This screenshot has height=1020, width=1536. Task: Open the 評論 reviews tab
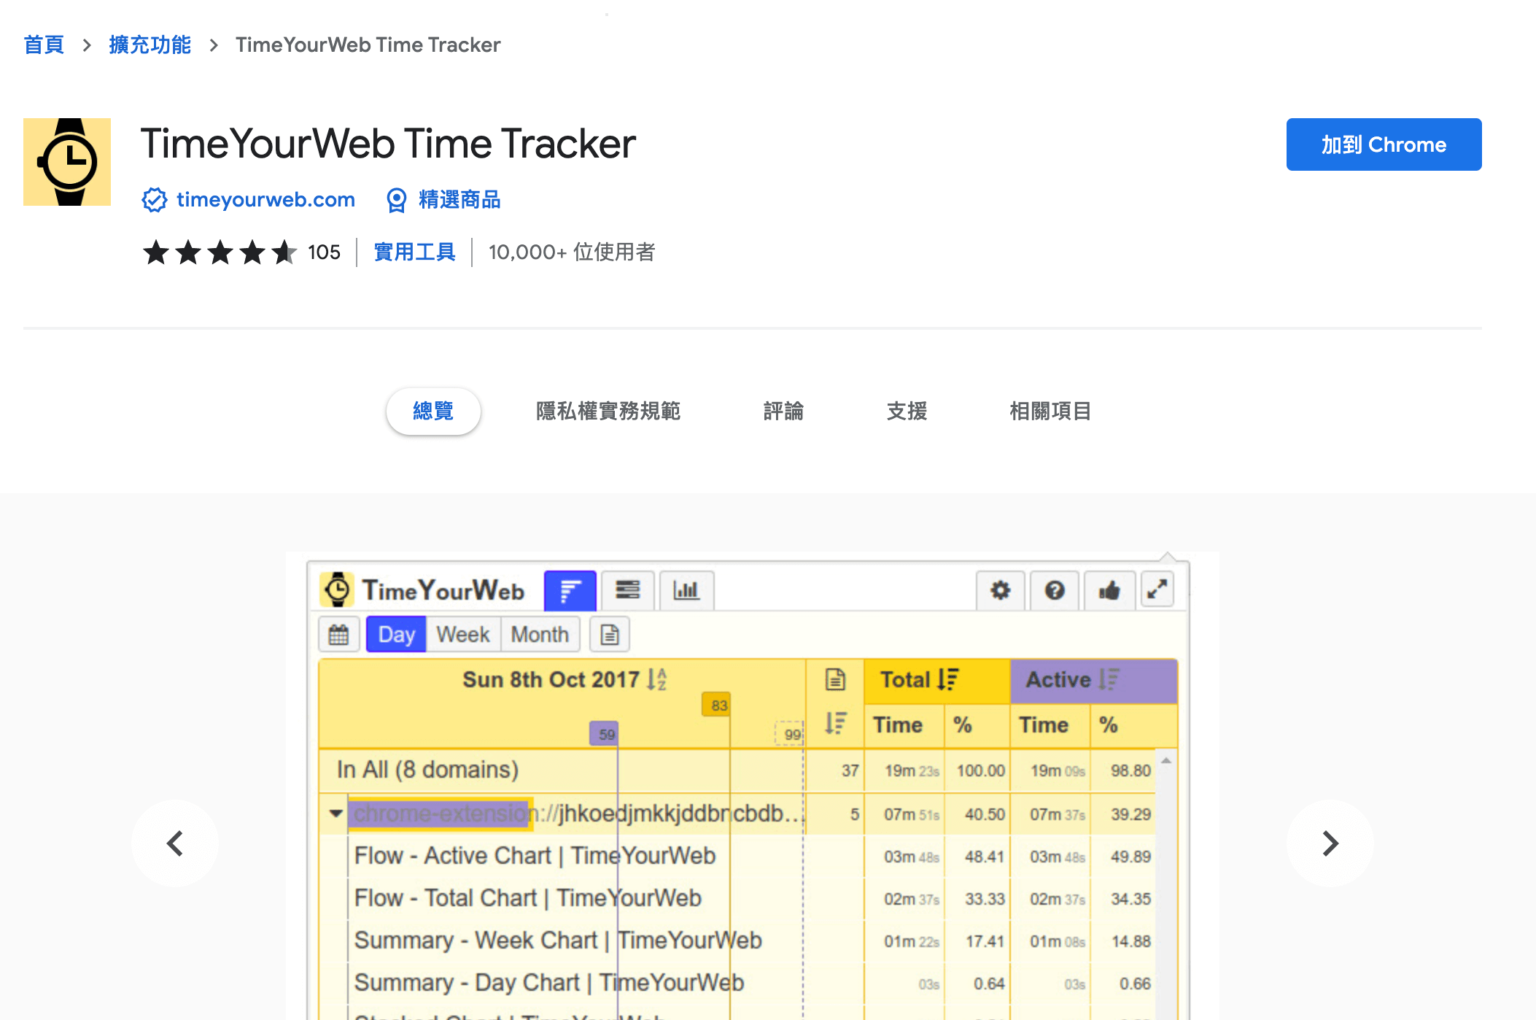(784, 411)
